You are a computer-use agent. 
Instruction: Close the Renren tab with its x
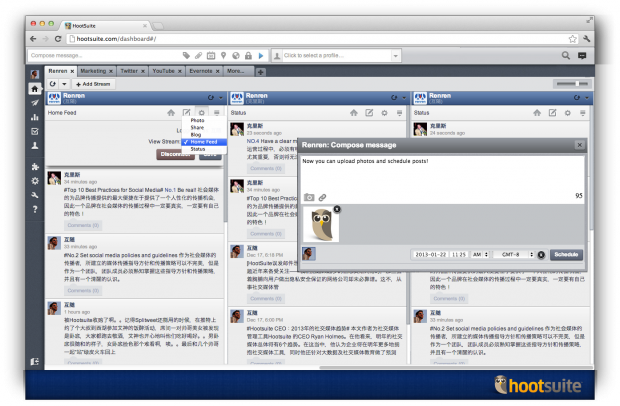pyautogui.click(x=72, y=72)
